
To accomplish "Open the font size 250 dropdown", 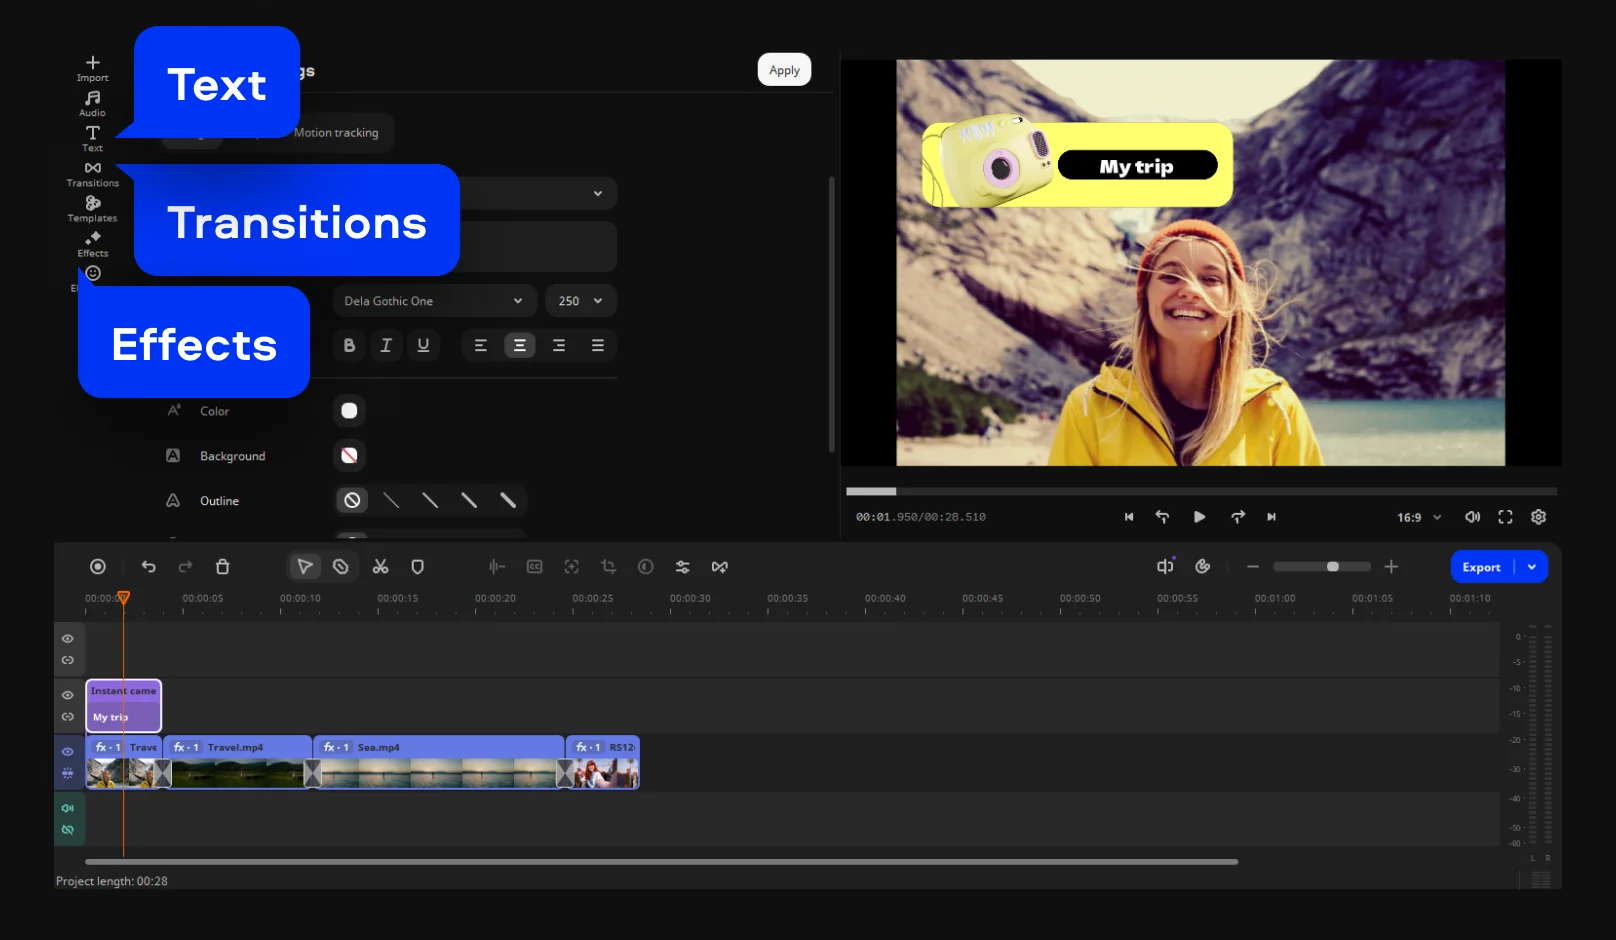I will click(581, 301).
